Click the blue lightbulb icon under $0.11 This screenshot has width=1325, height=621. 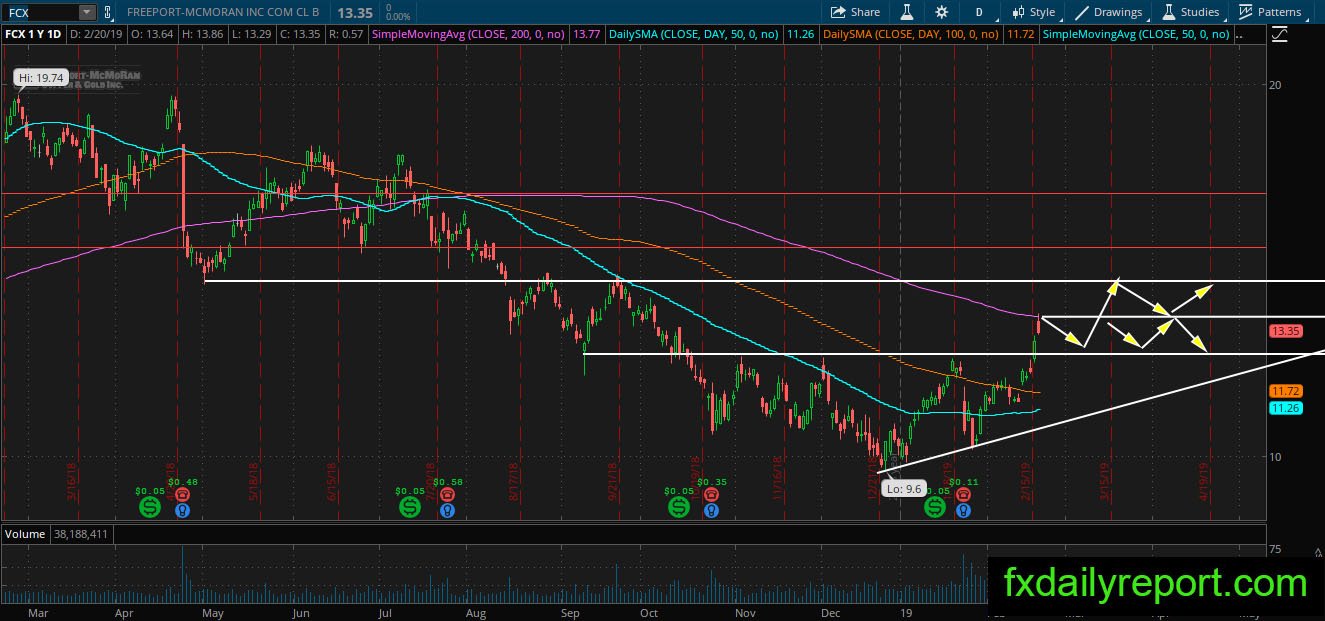(962, 509)
